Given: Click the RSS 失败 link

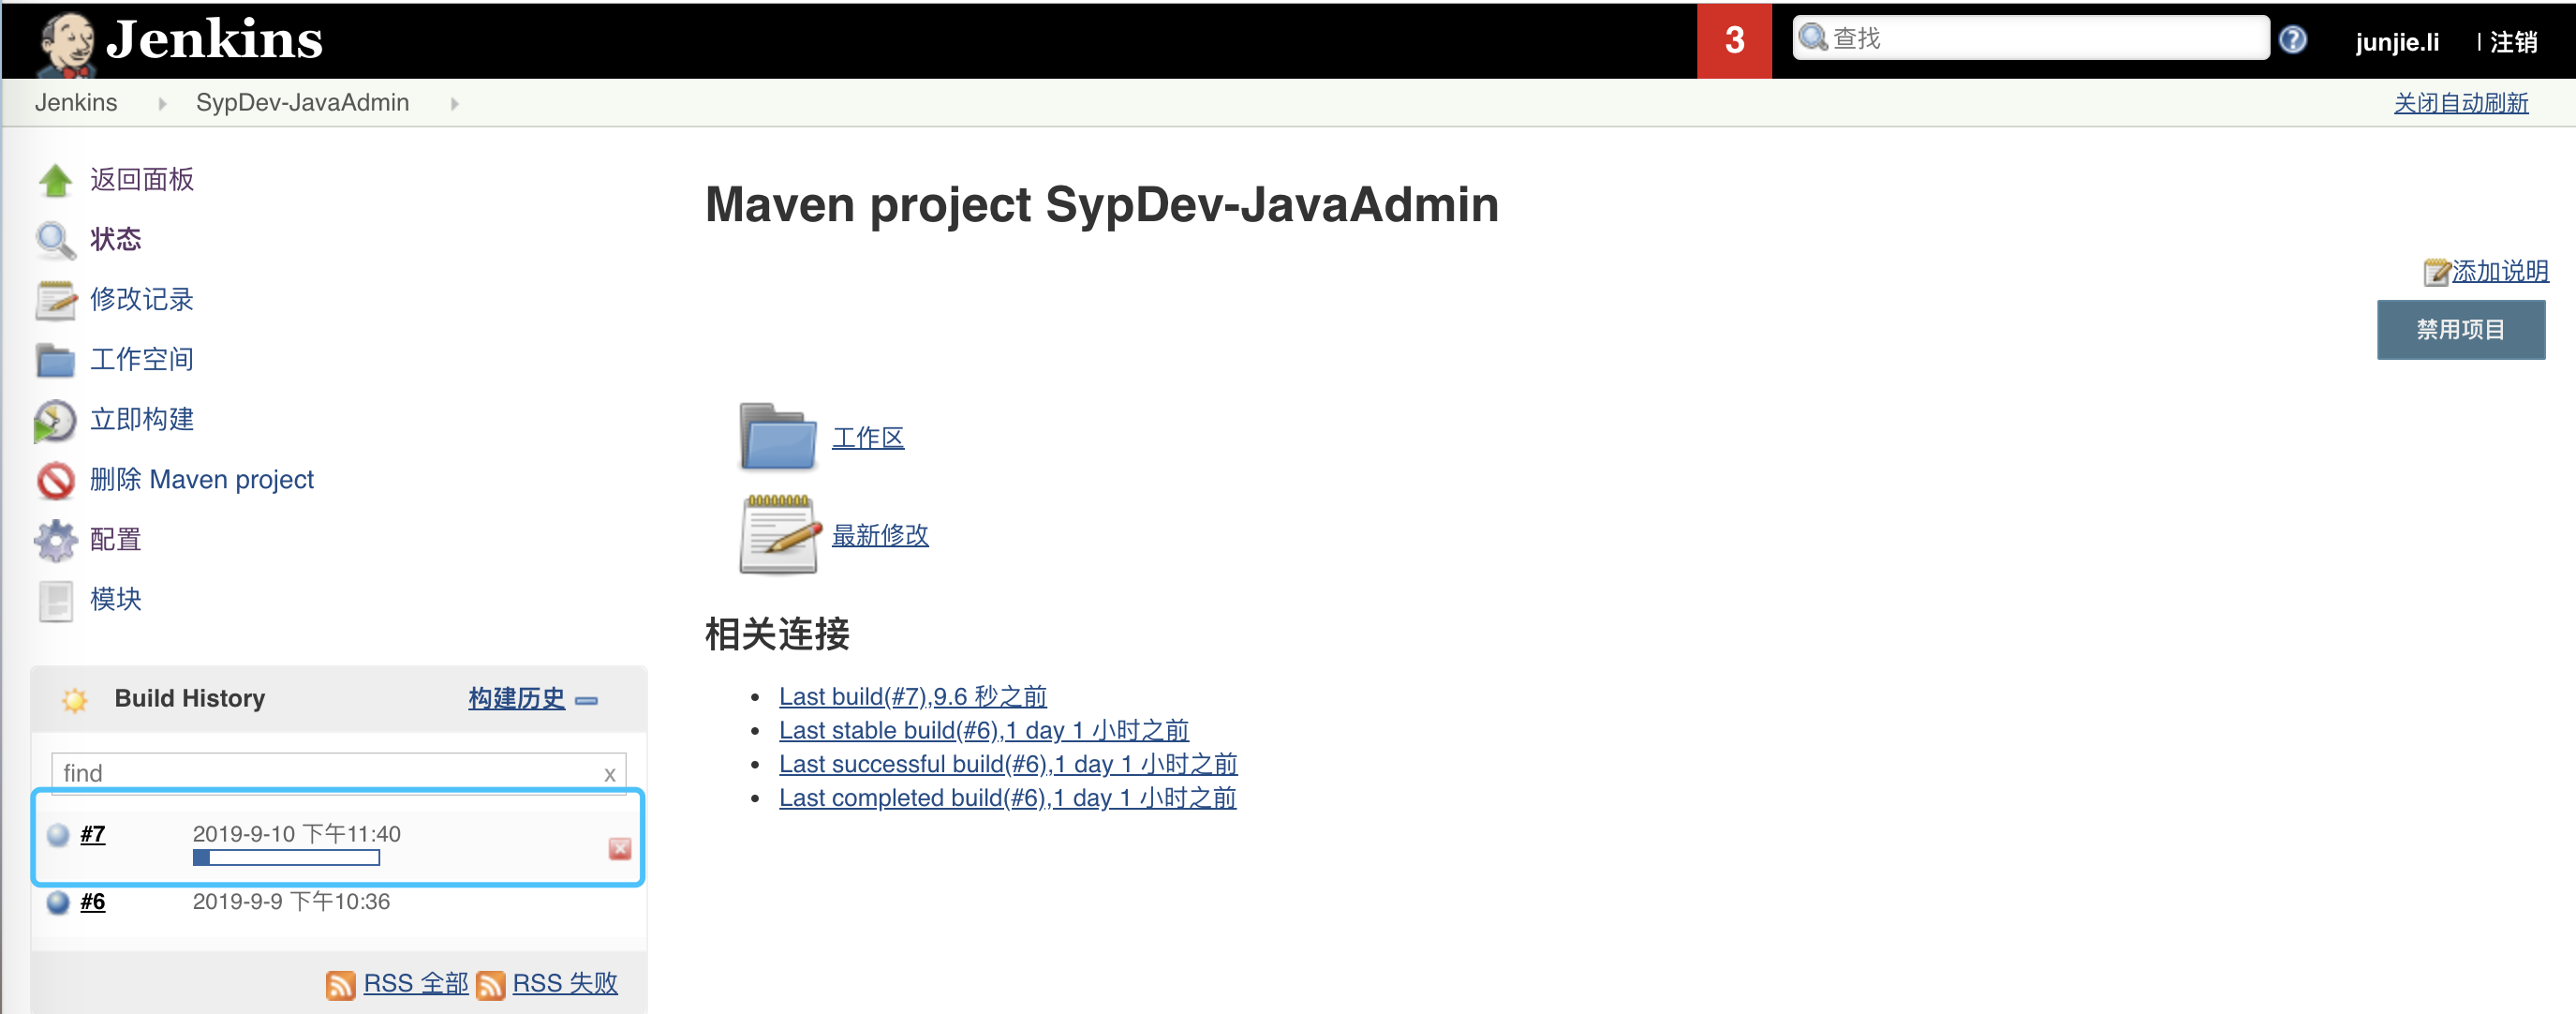Looking at the screenshot, I should pyautogui.click(x=565, y=984).
